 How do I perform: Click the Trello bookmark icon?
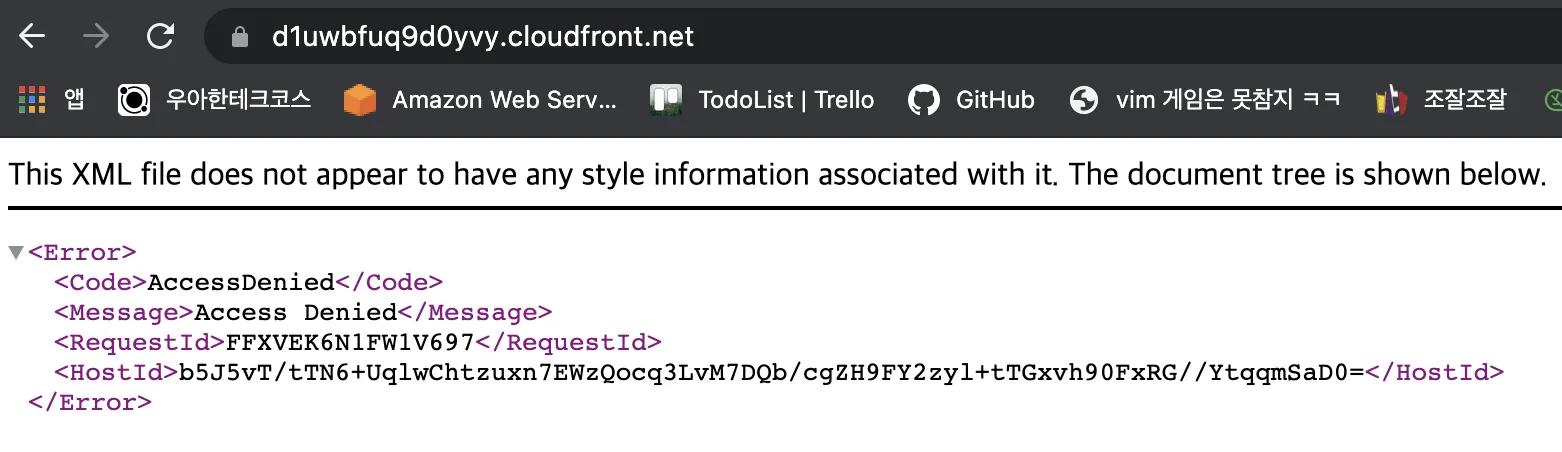[666, 100]
